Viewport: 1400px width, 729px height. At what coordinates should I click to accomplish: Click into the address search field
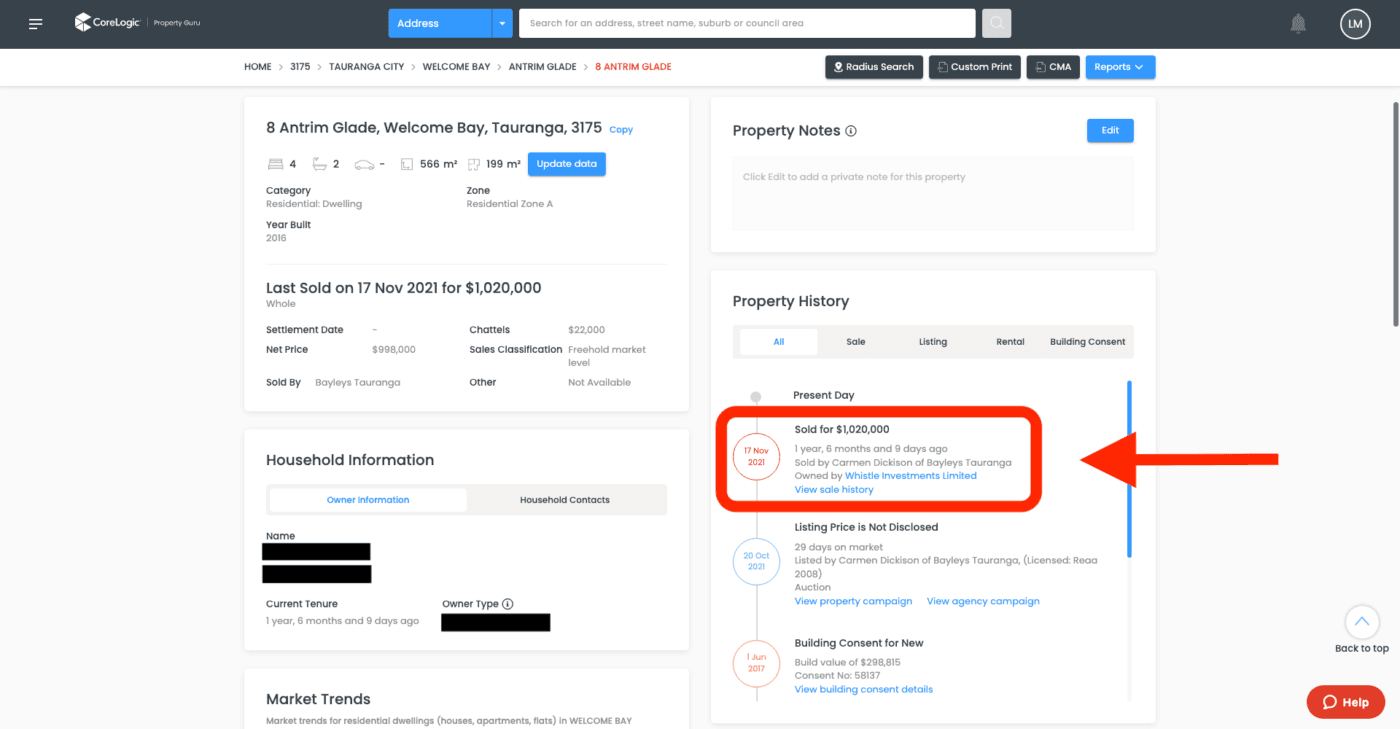tap(746, 23)
